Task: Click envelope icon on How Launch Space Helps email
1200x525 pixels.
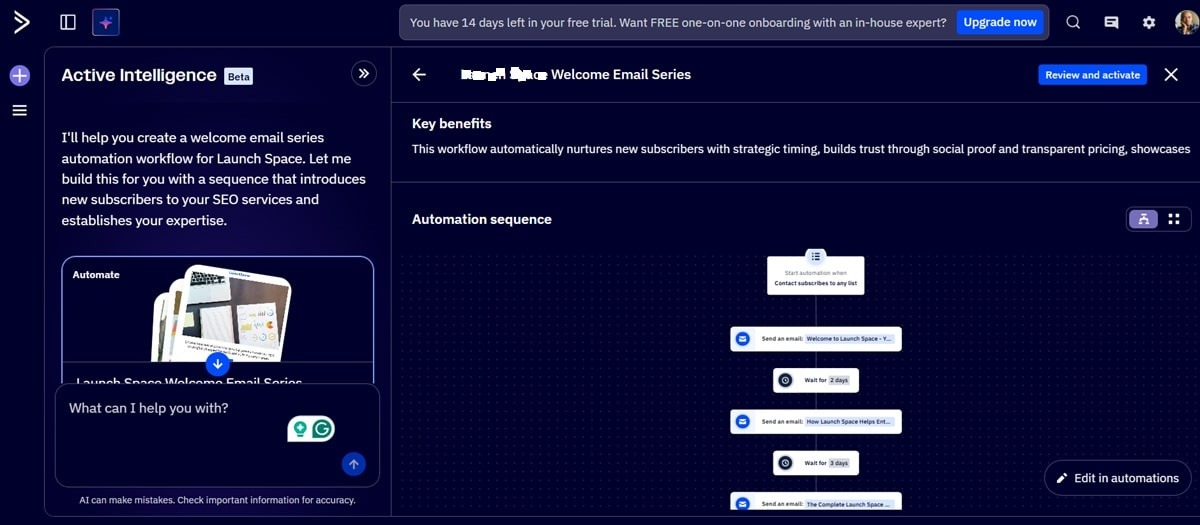Action: pos(743,422)
